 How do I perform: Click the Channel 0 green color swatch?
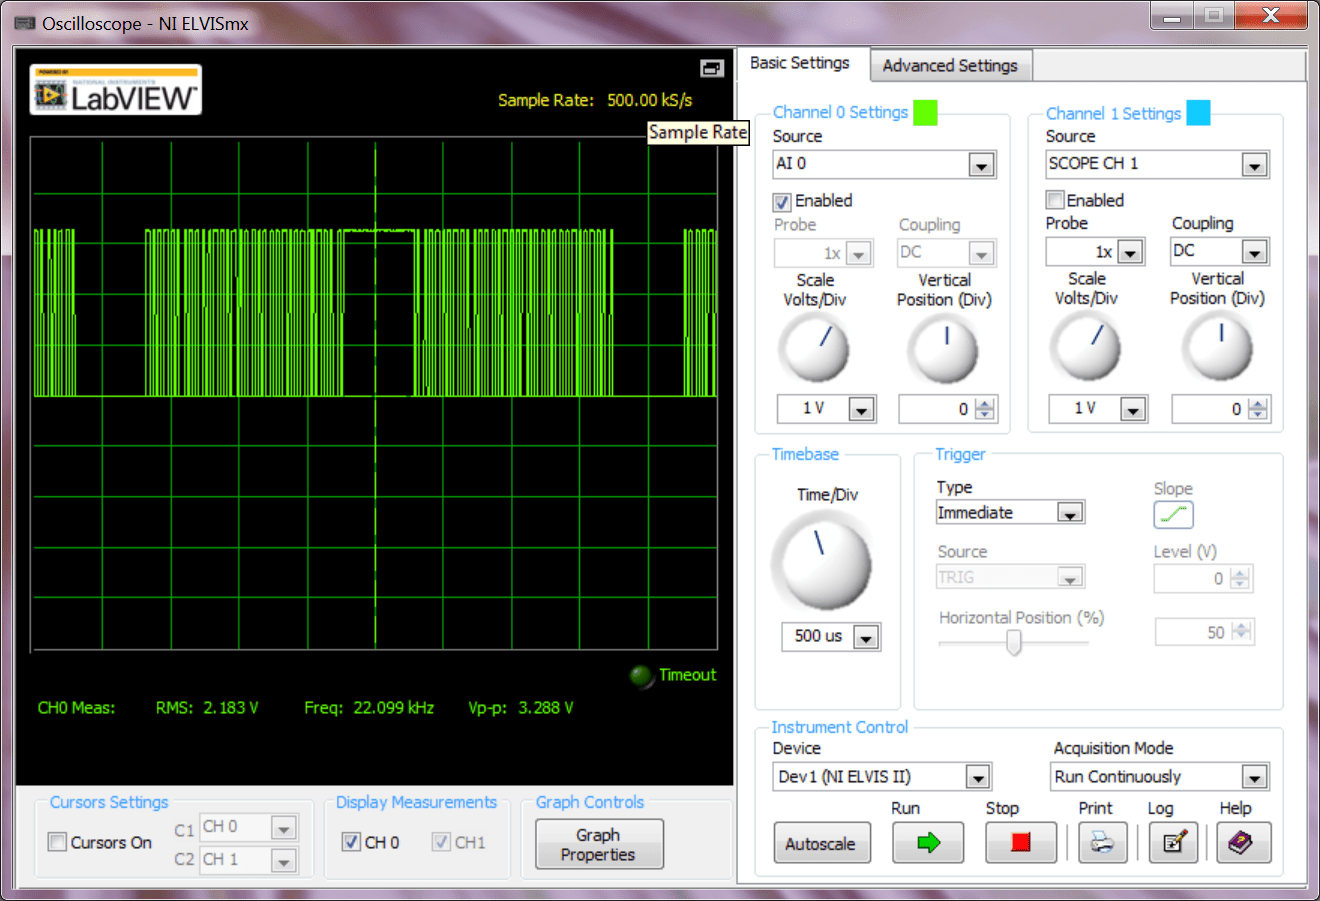pyautogui.click(x=926, y=113)
